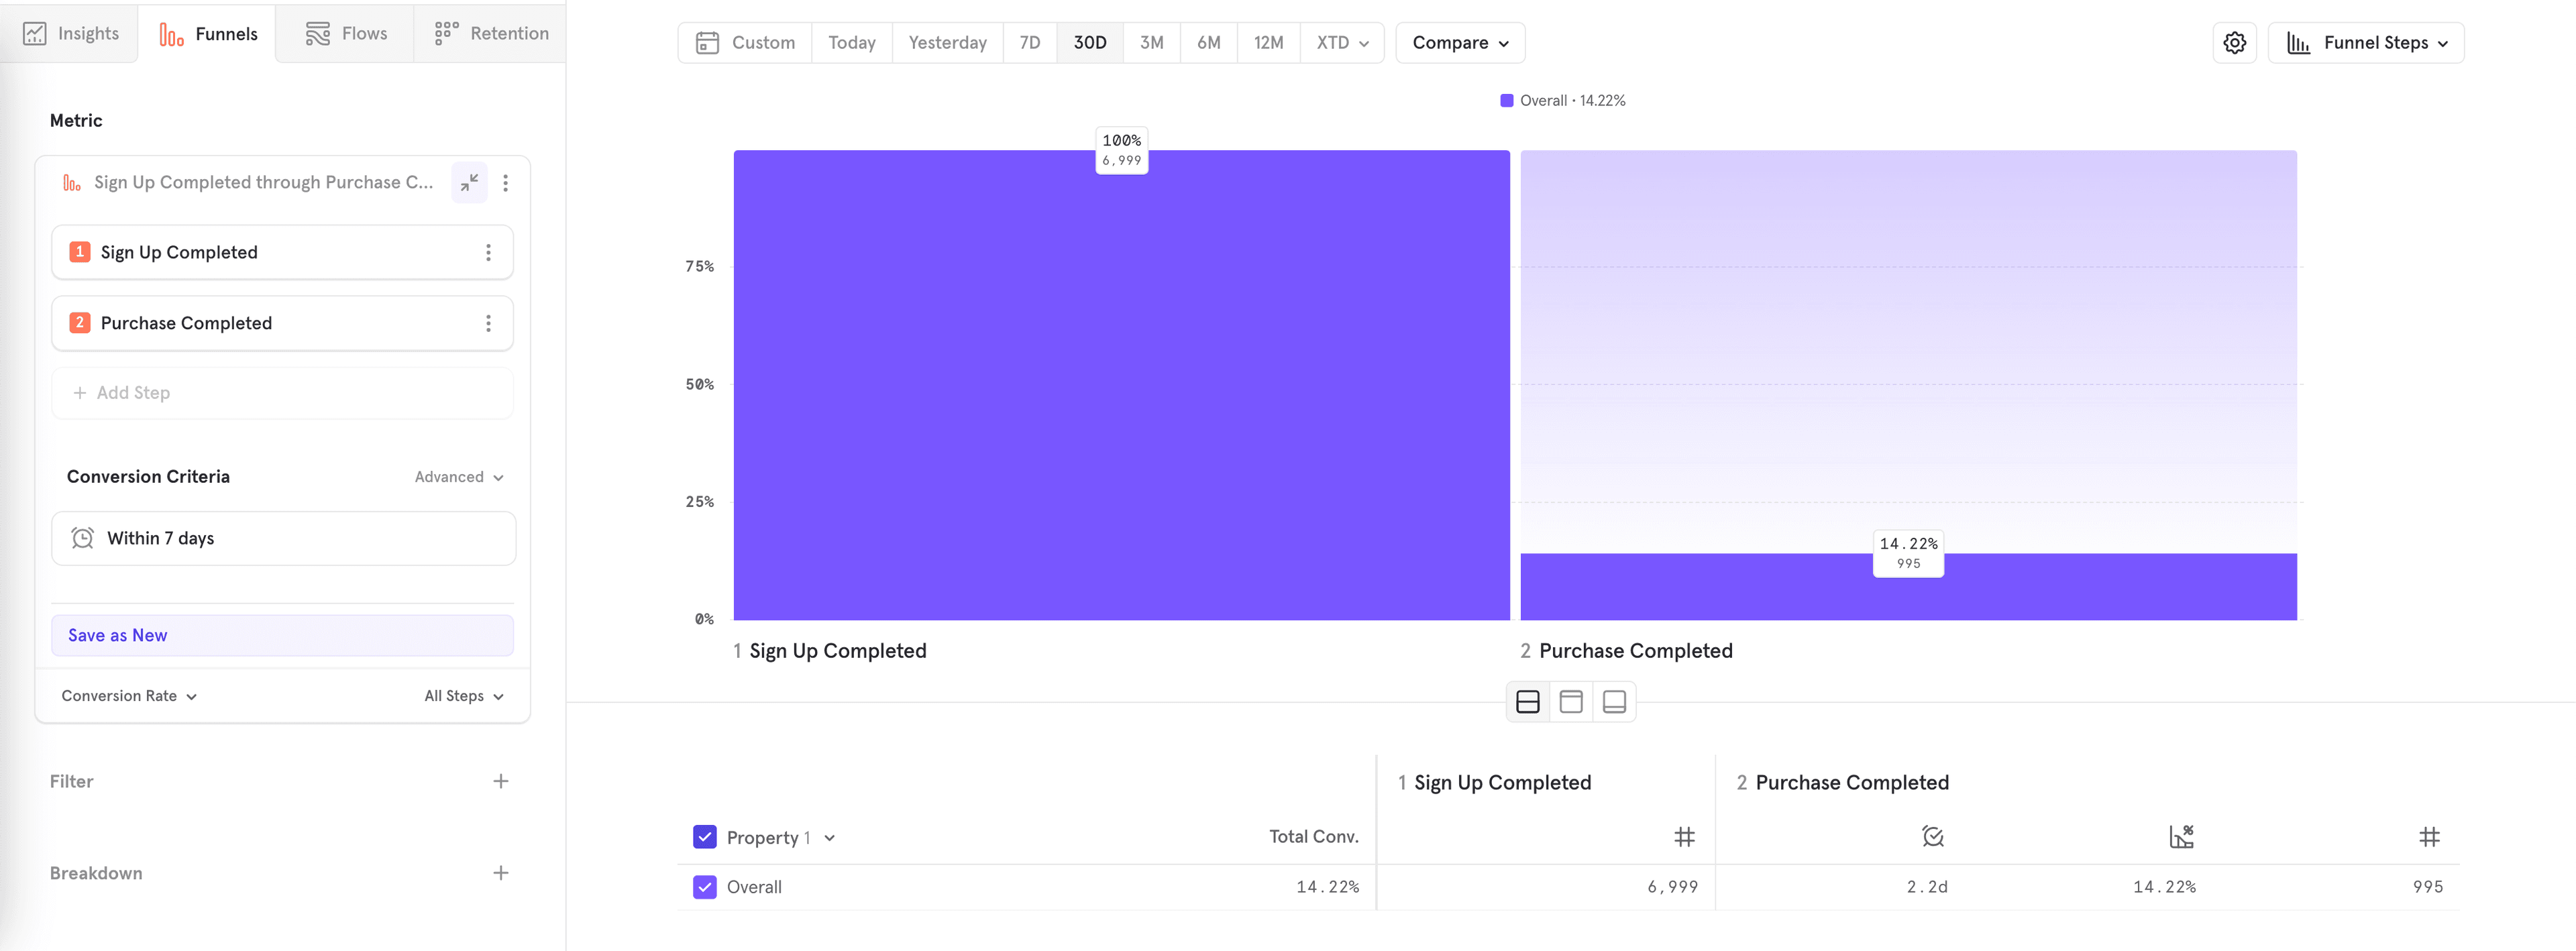Open Purchase Completed step kebab menu
The image size is (2576, 951).
pyautogui.click(x=488, y=323)
